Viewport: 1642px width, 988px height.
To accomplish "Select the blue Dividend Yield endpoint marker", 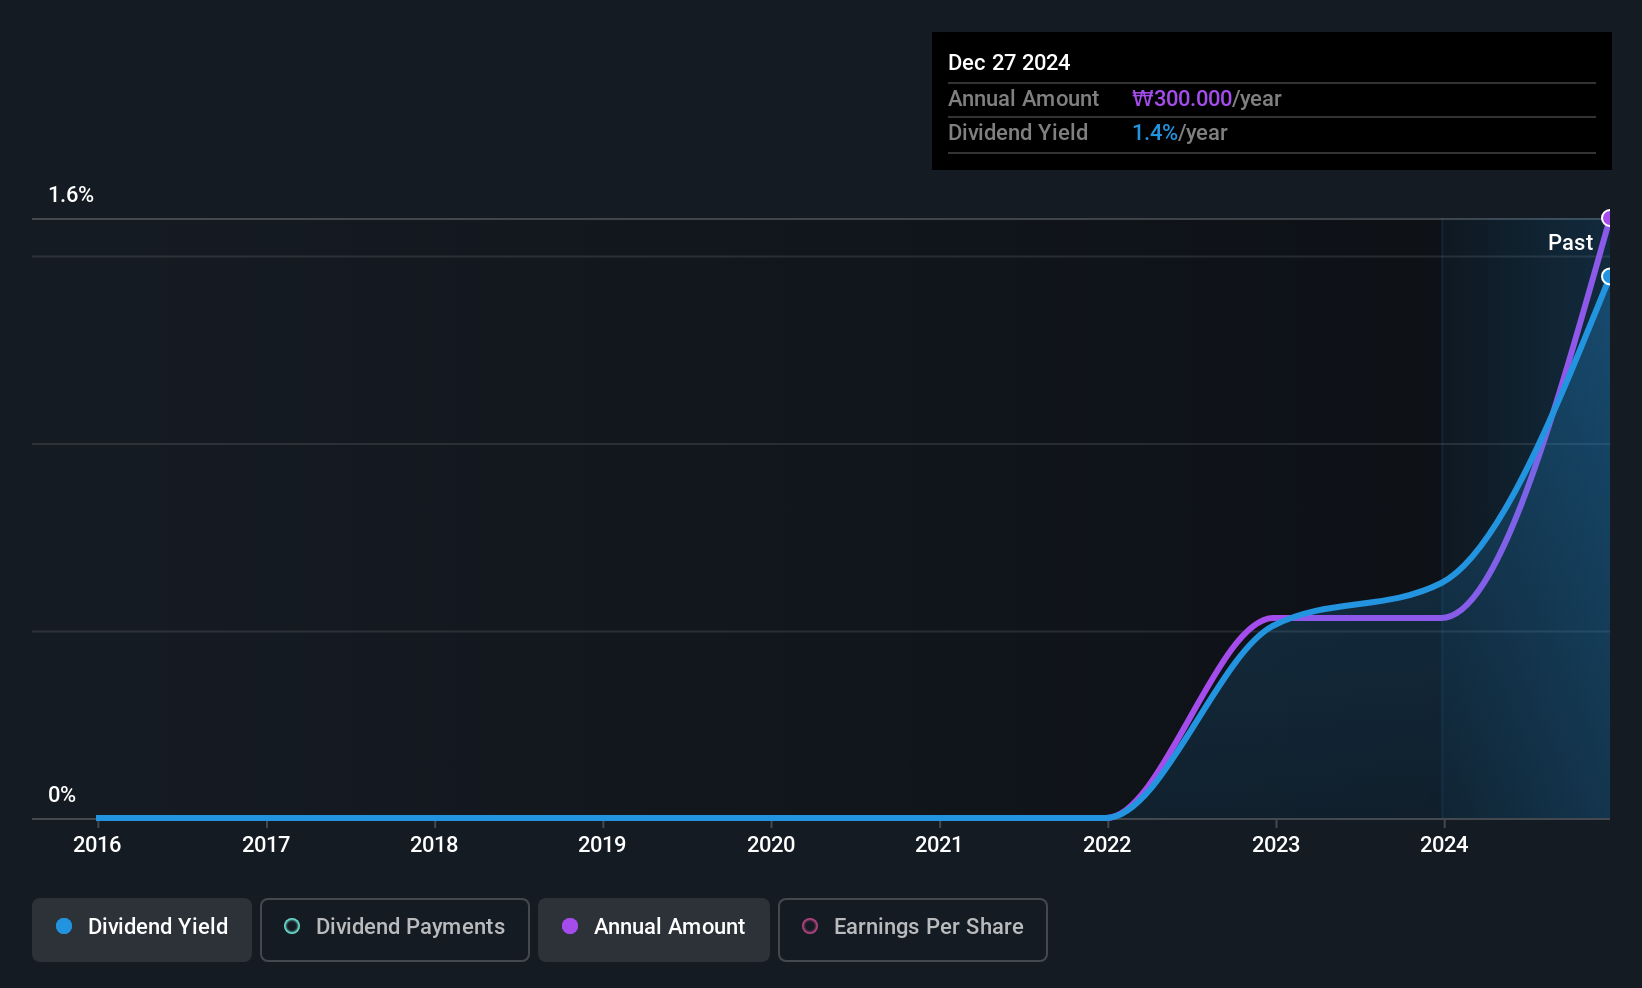I will pyautogui.click(x=1608, y=277).
